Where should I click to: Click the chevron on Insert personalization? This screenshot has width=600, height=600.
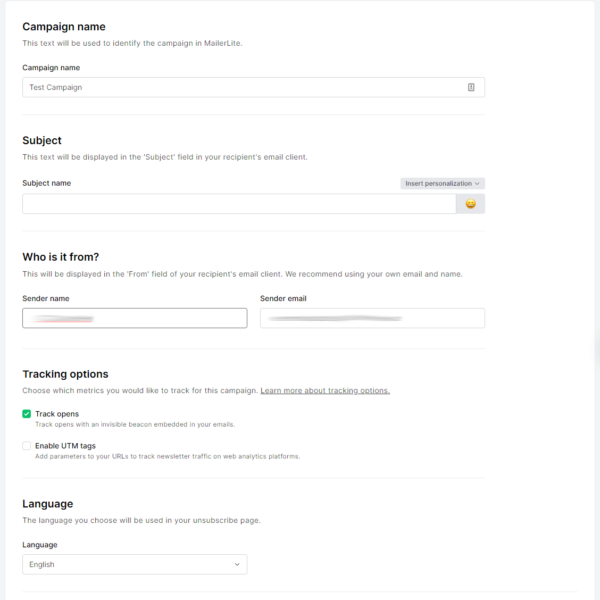point(478,184)
